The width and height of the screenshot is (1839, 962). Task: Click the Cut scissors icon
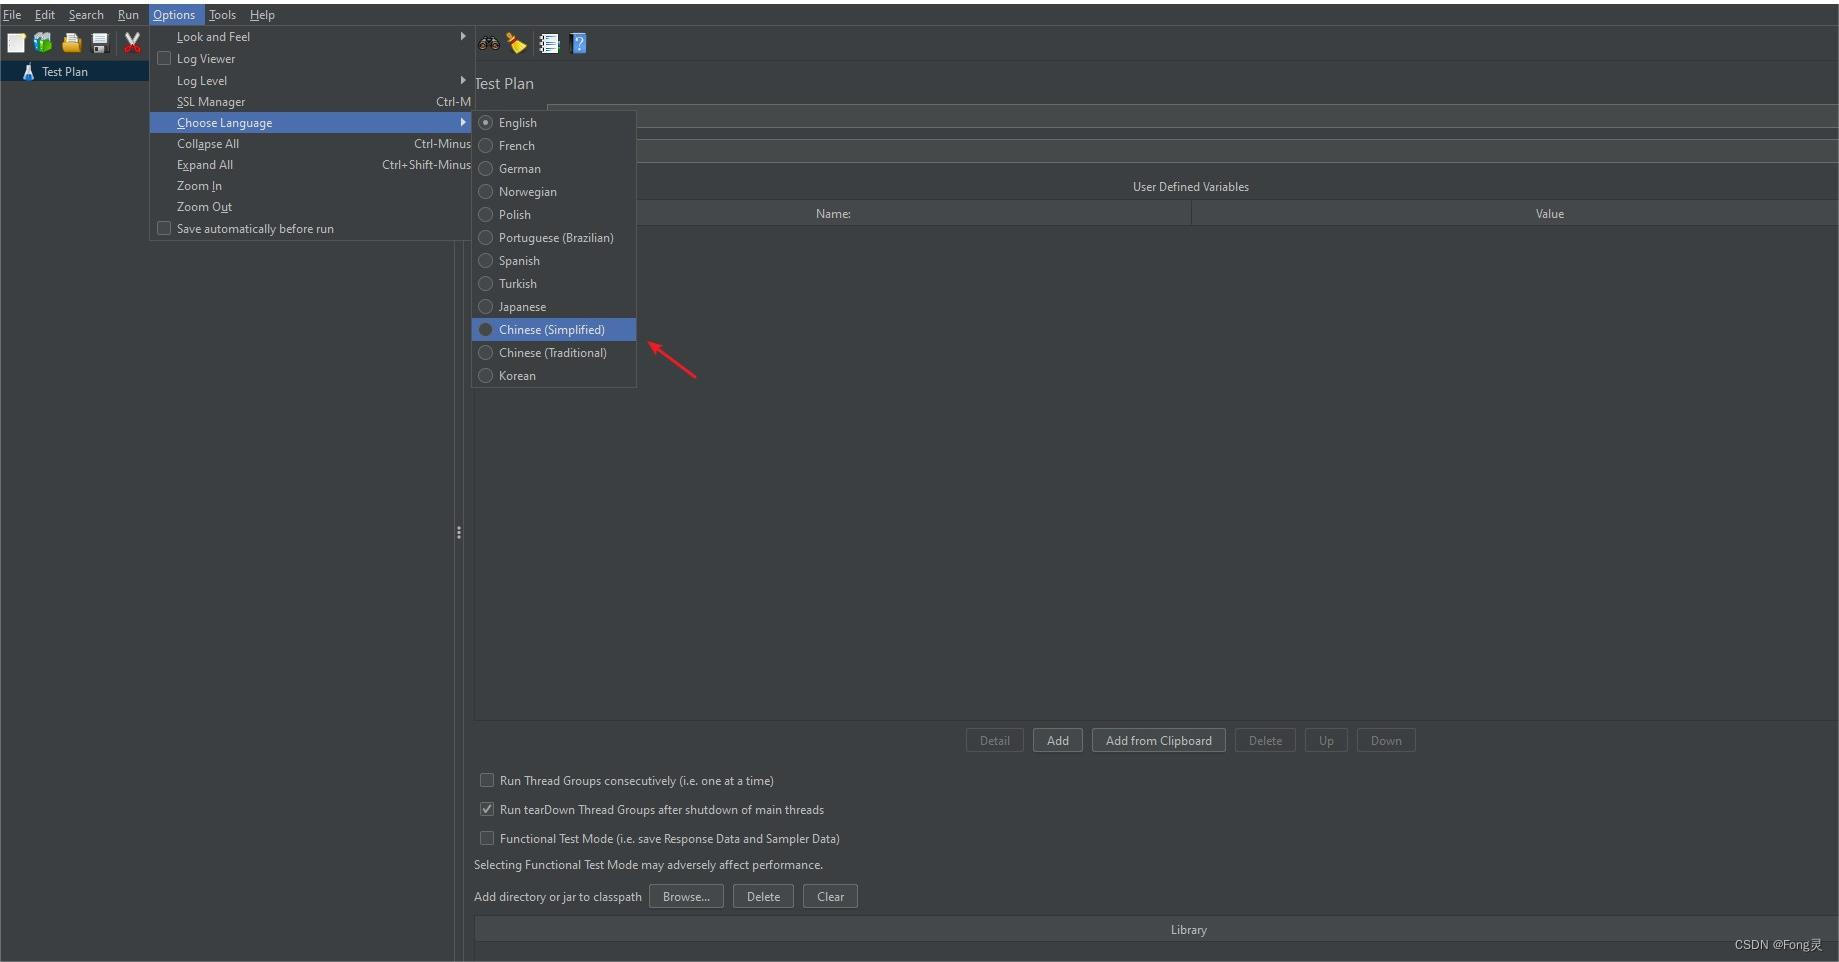tap(132, 43)
